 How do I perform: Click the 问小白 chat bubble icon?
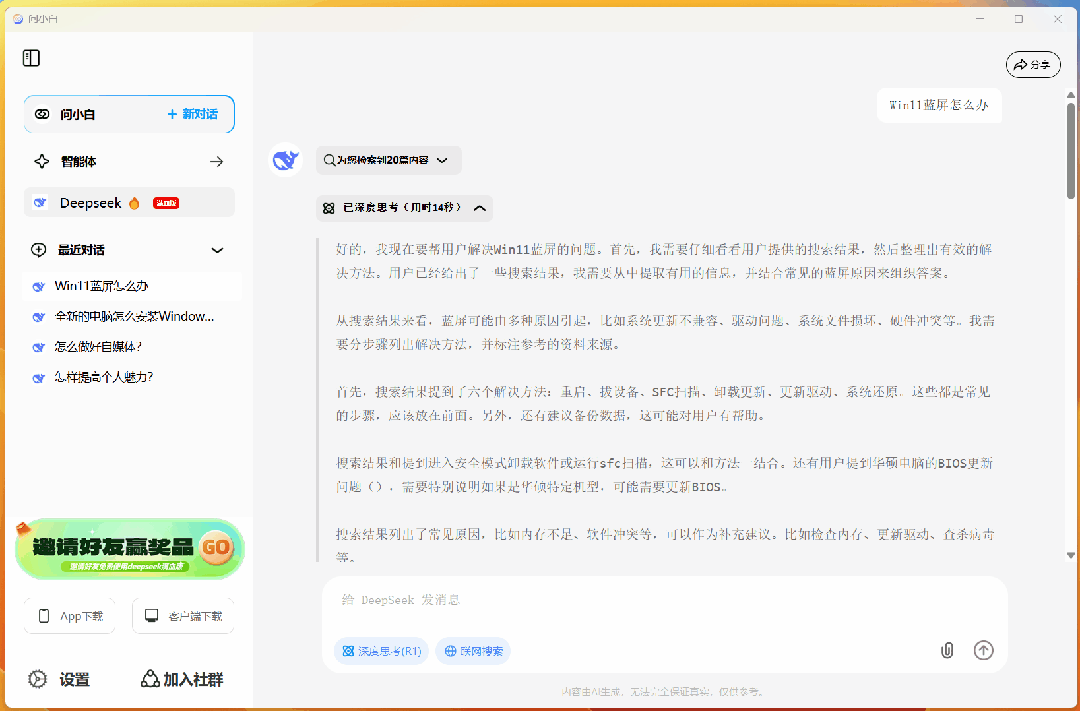pyautogui.click(x=42, y=114)
